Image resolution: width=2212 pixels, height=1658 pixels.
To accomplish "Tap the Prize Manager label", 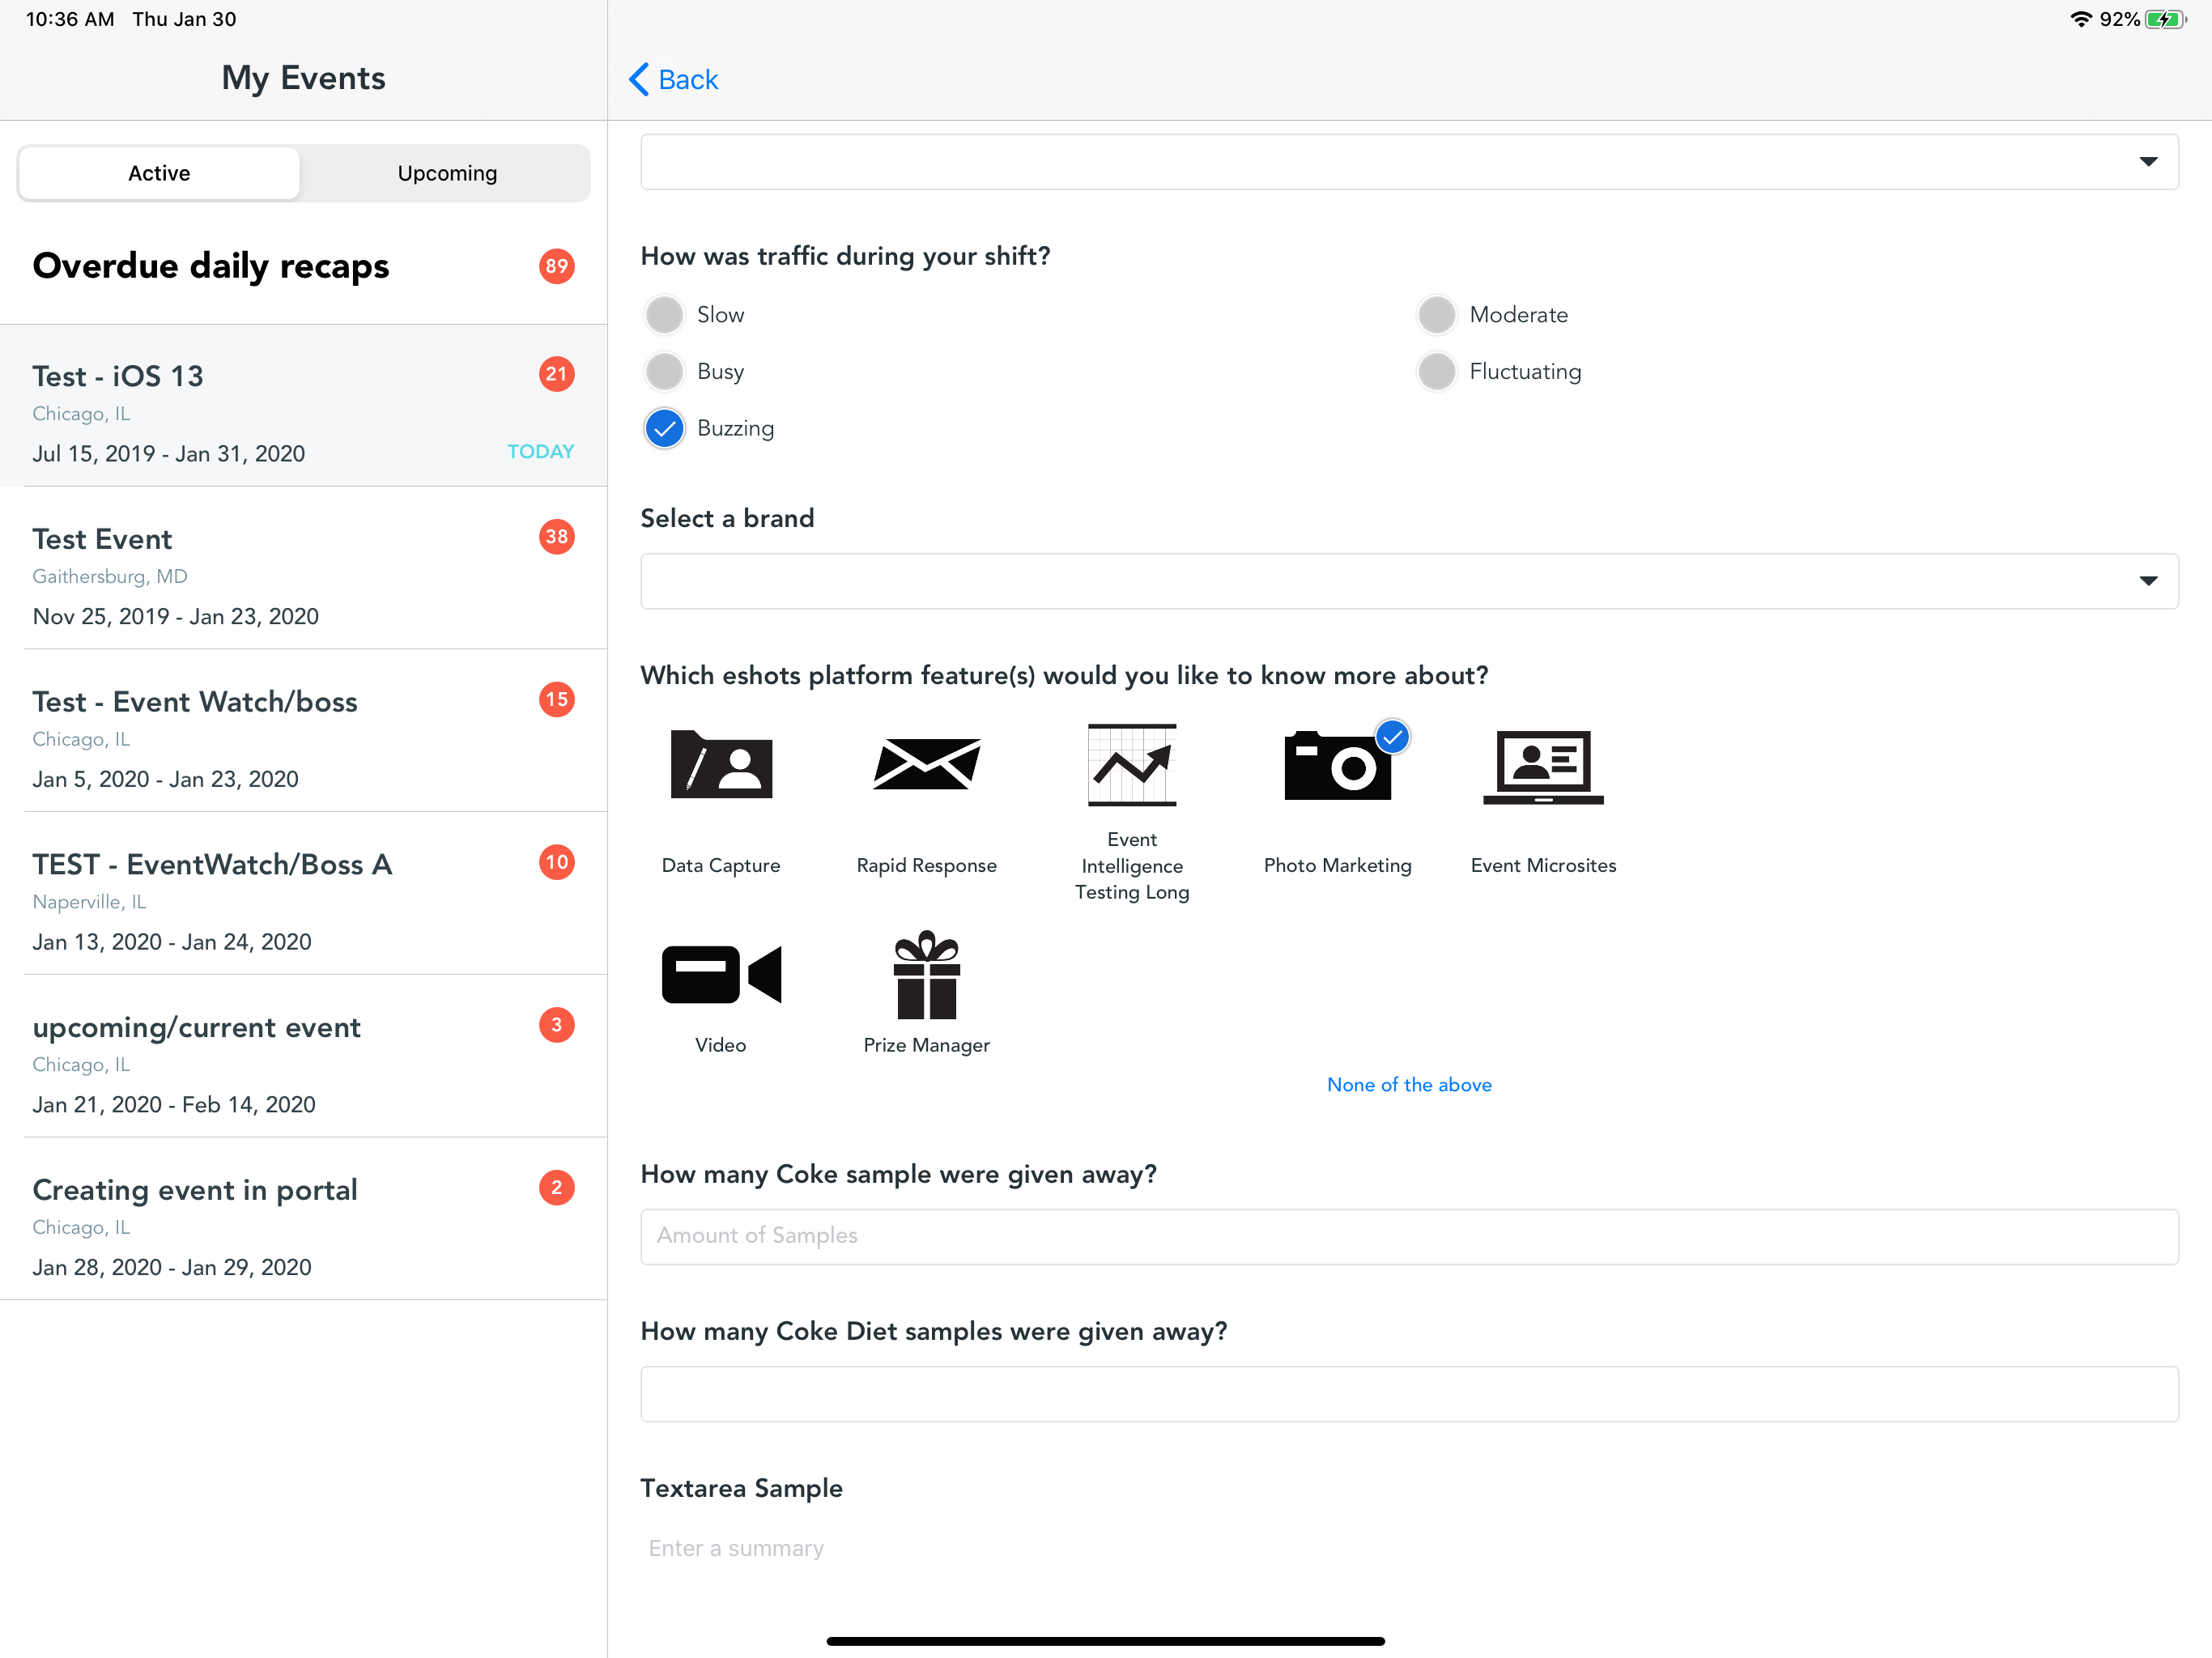I will click(x=926, y=1045).
